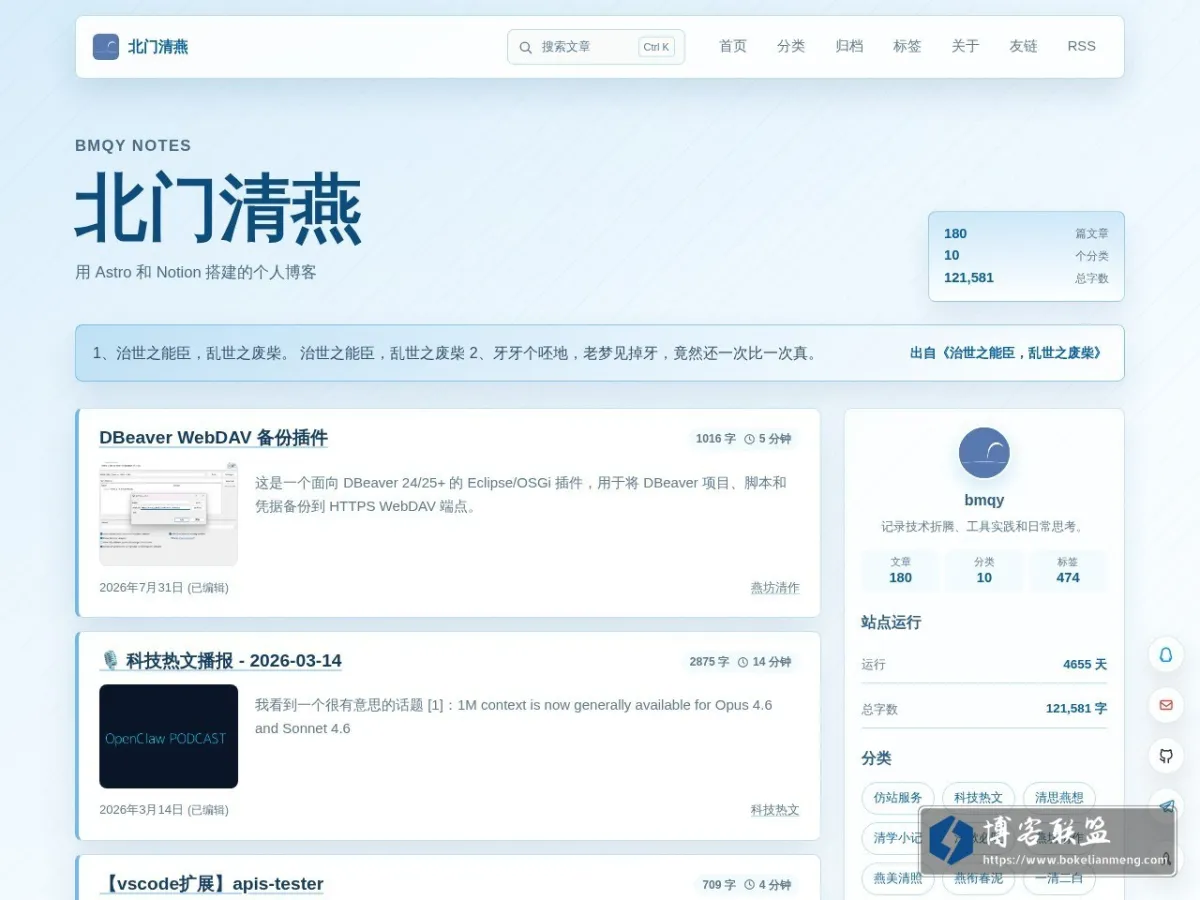Image resolution: width=1200 pixels, height=900 pixels.
Task: Click 燕坊清作 category under DBeaver post
Action: click(775, 588)
